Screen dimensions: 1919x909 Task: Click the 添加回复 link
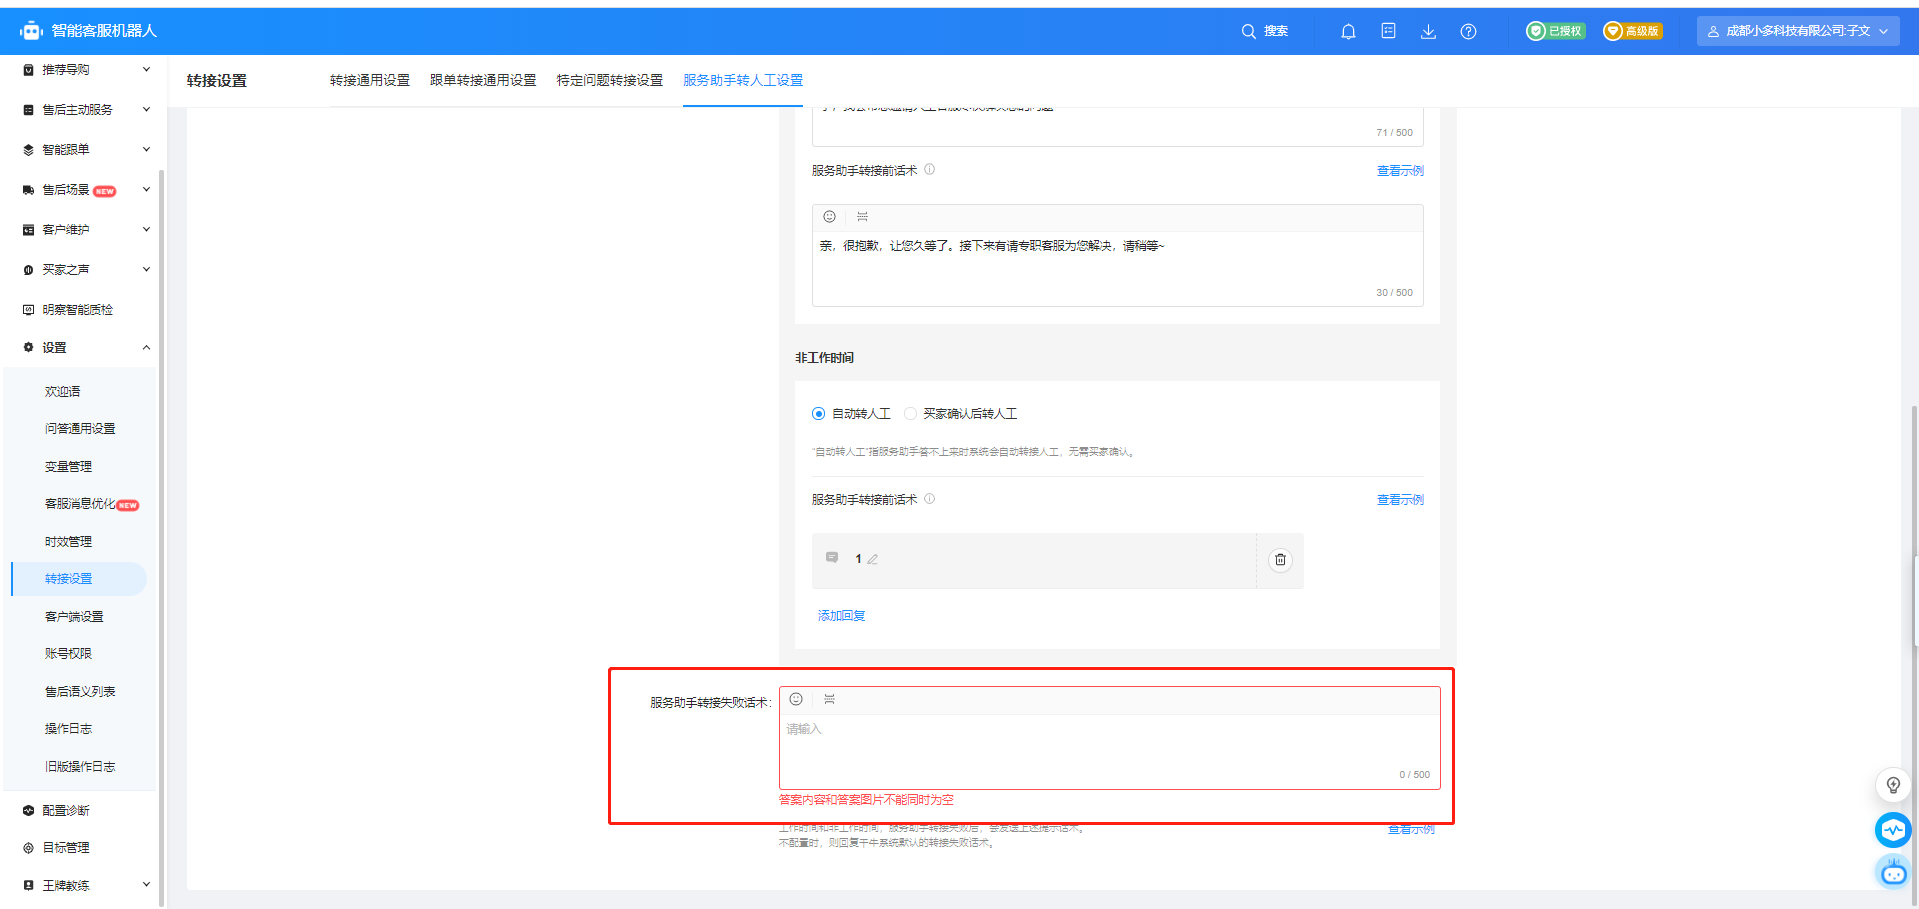(x=841, y=616)
